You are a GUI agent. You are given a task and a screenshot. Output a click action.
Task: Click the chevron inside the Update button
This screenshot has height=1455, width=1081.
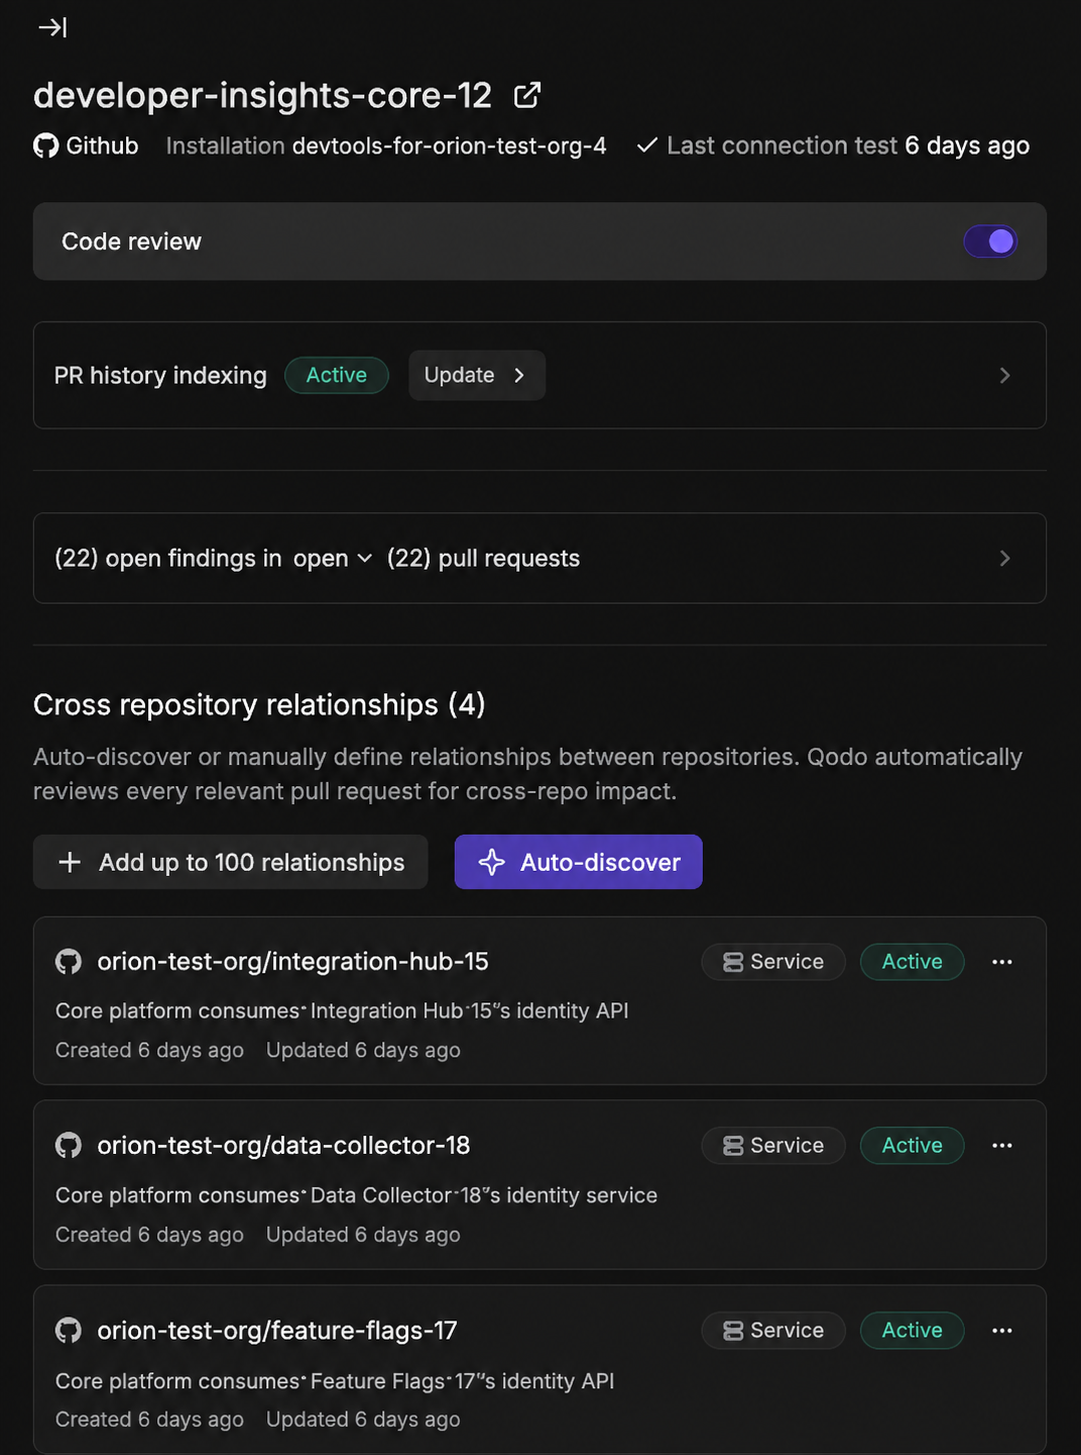click(x=519, y=375)
